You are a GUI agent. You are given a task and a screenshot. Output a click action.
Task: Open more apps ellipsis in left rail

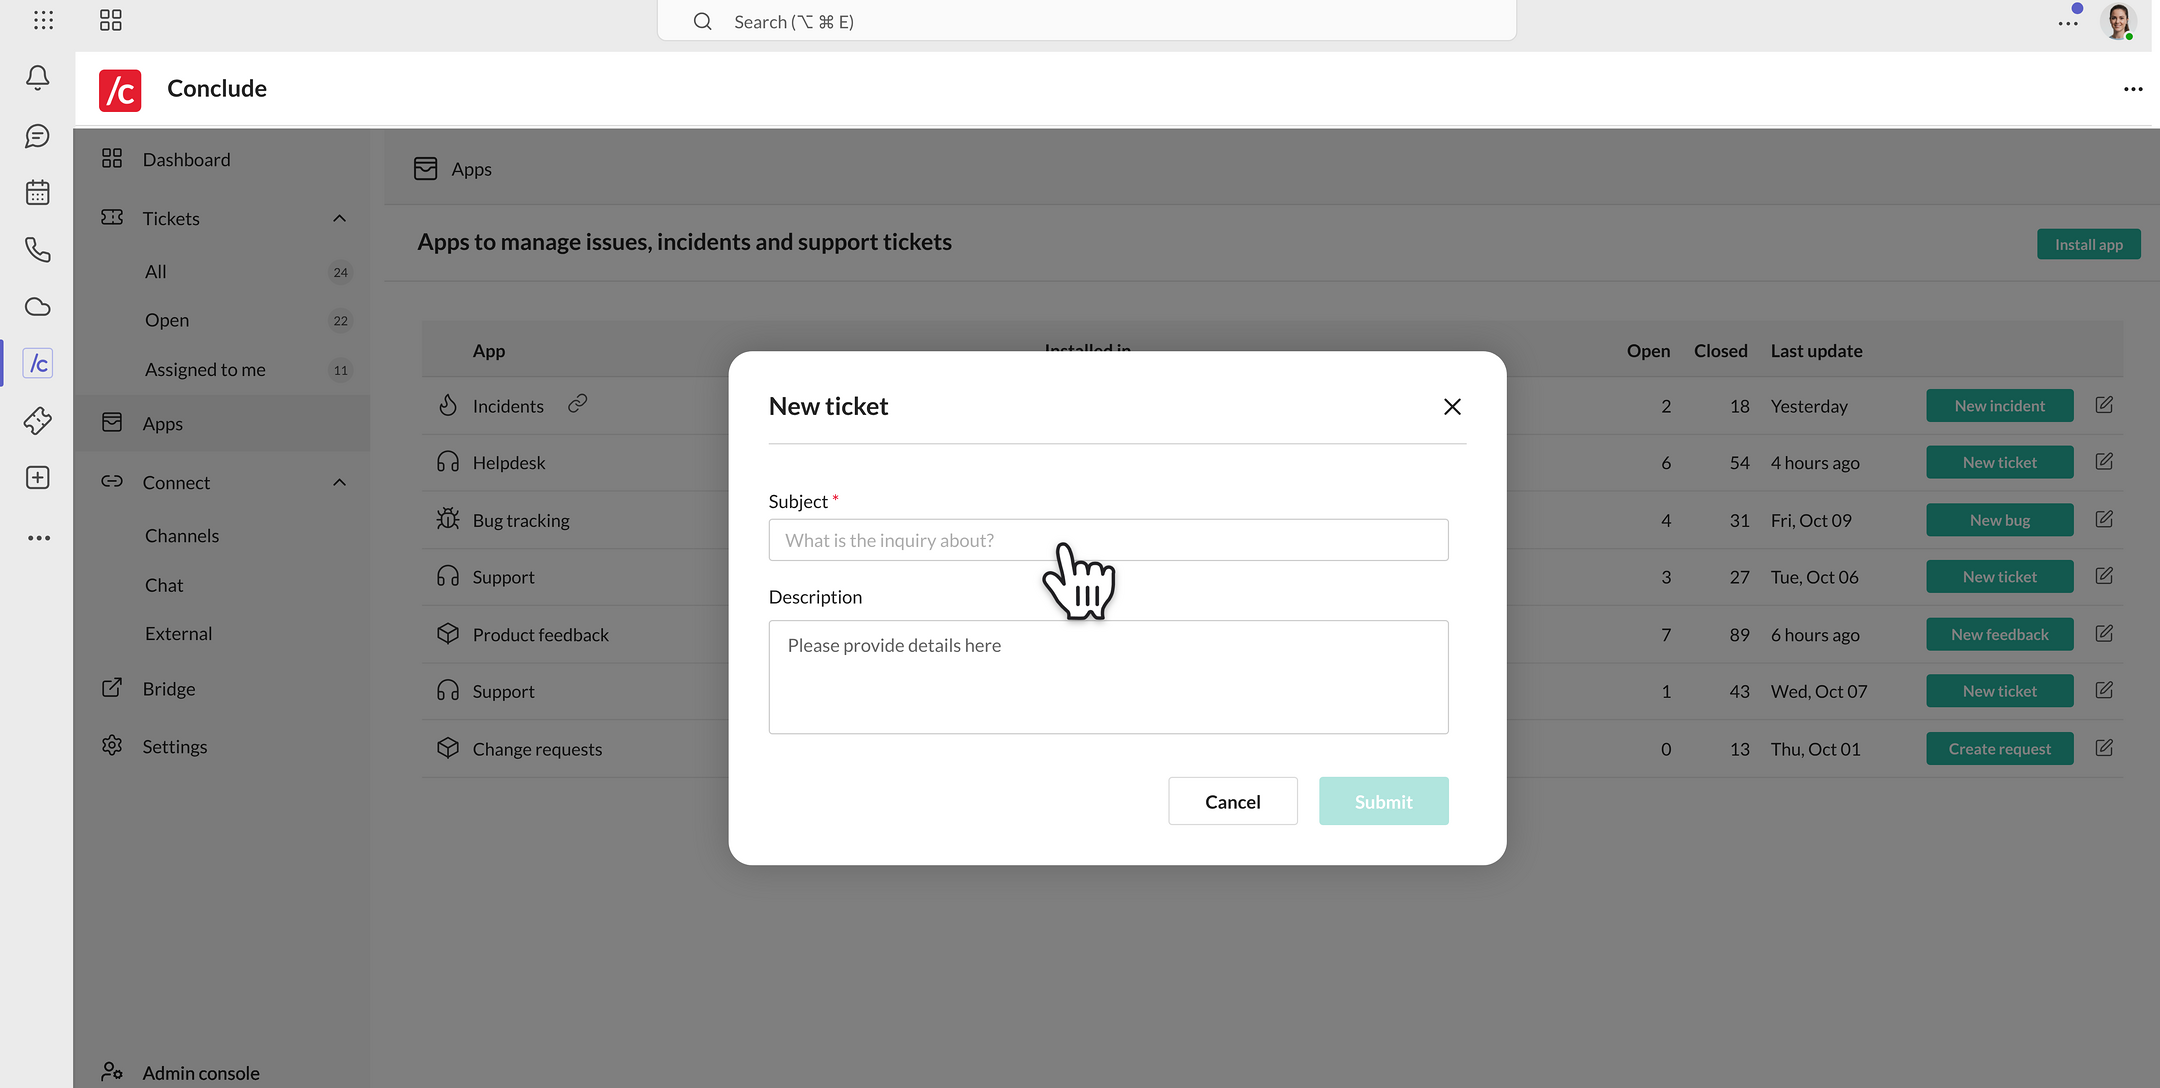click(38, 538)
